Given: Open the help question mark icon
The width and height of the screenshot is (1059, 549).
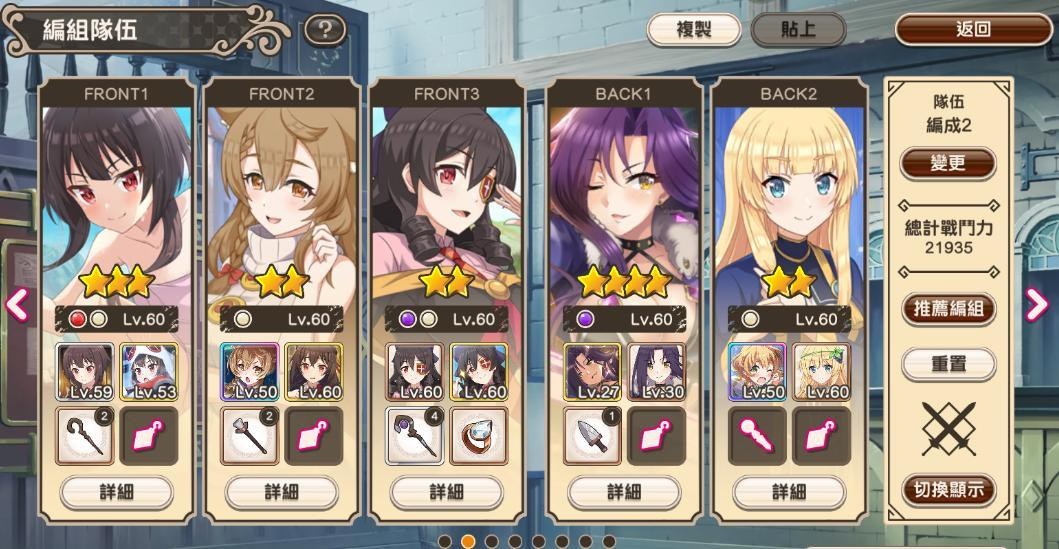Looking at the screenshot, I should pos(325,30).
